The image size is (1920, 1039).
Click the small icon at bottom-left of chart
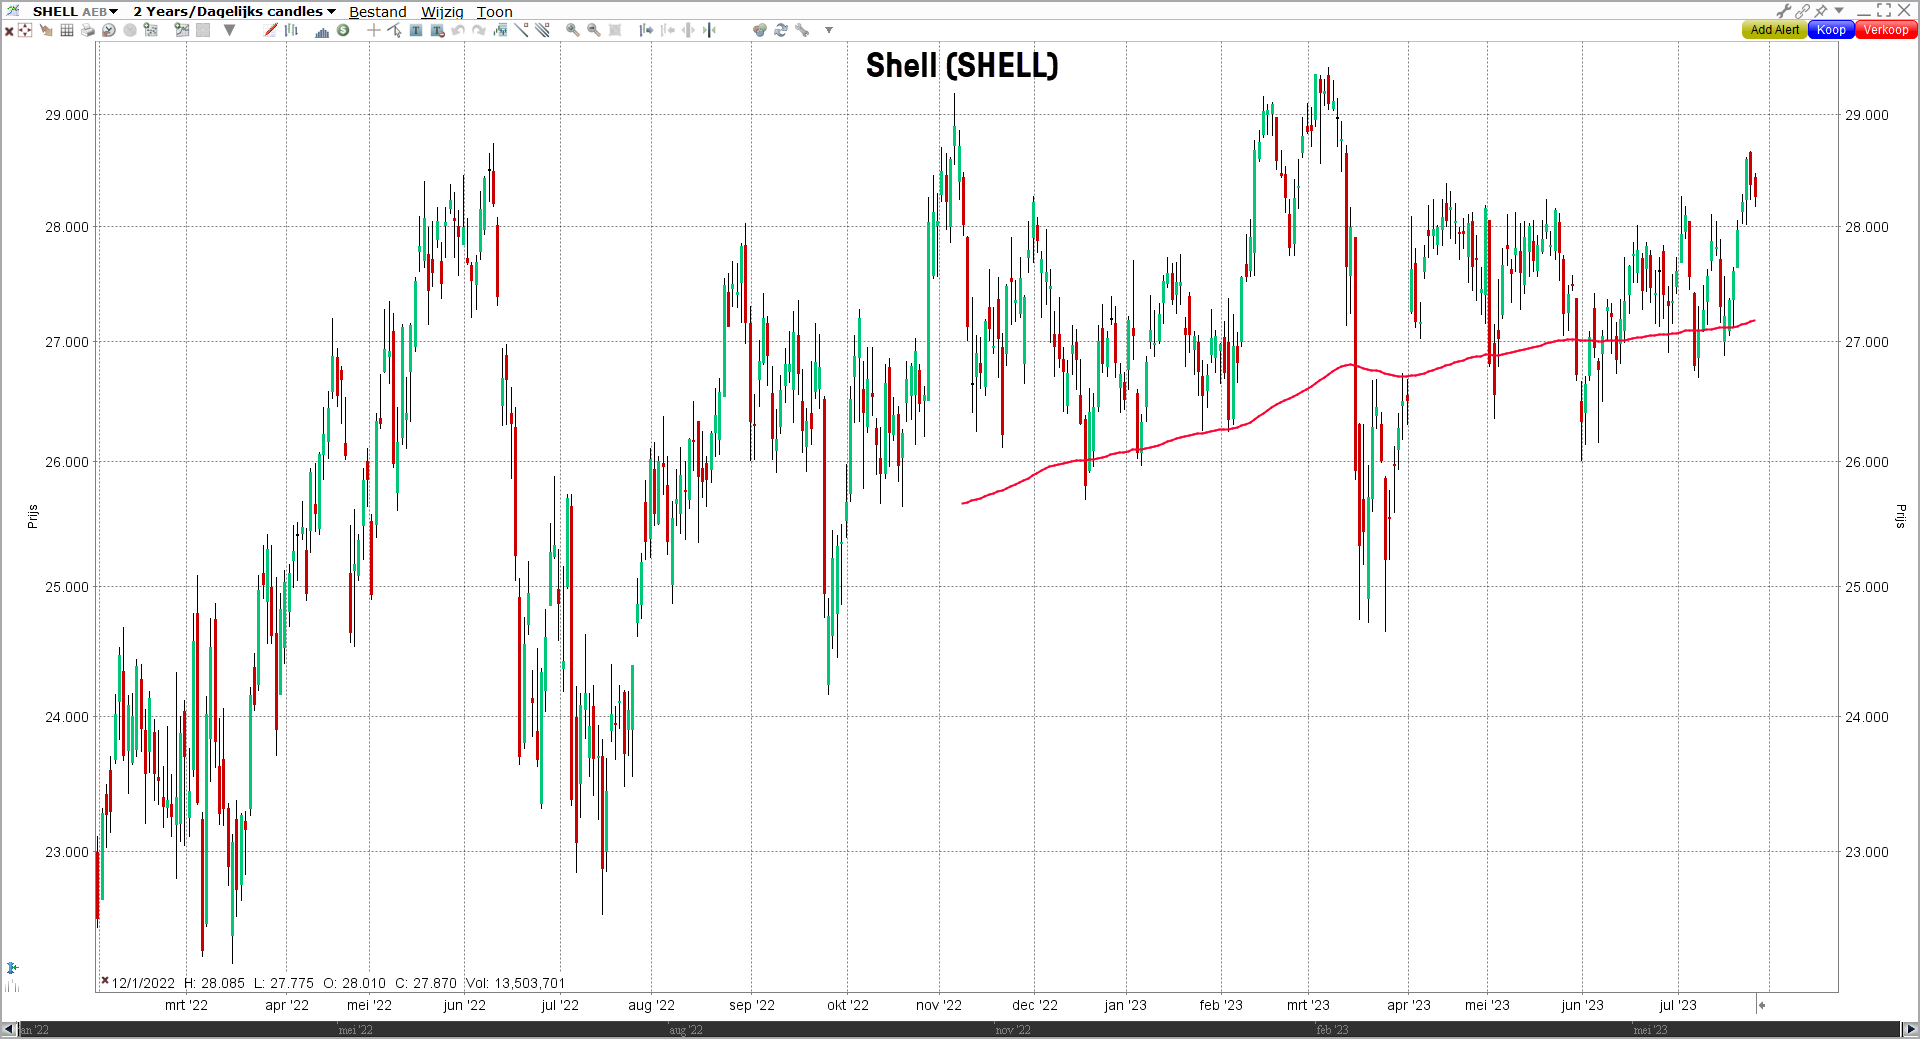coord(12,968)
